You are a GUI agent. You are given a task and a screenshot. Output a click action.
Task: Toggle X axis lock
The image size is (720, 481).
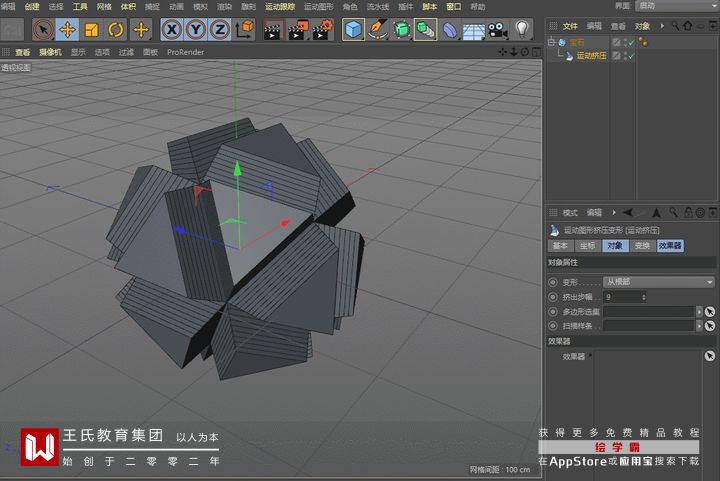172,30
